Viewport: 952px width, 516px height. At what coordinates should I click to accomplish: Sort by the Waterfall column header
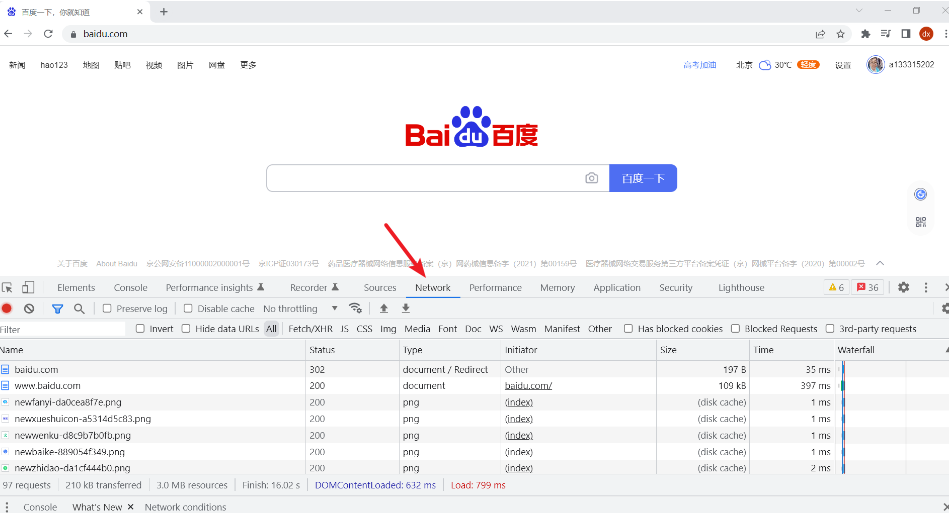pos(891,350)
